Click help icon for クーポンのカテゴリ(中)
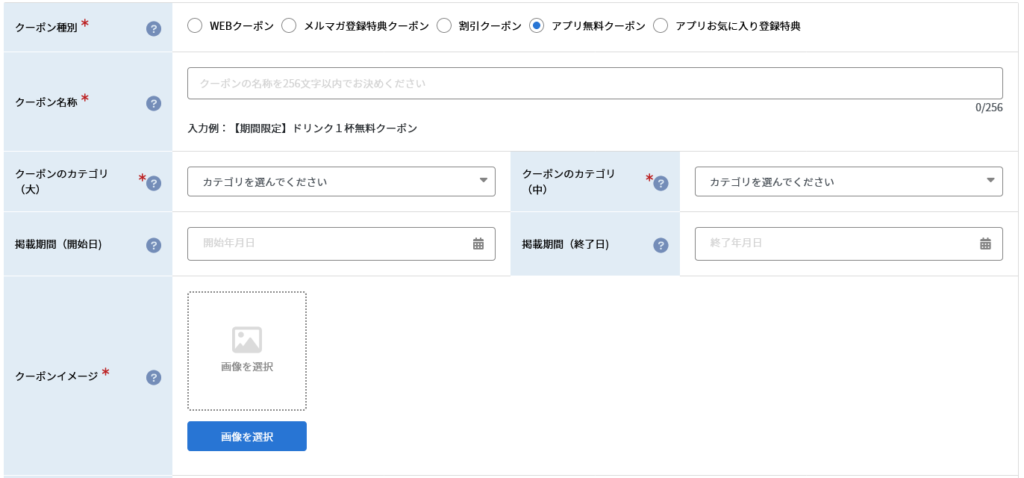This screenshot has height=478, width=1024. (x=661, y=183)
